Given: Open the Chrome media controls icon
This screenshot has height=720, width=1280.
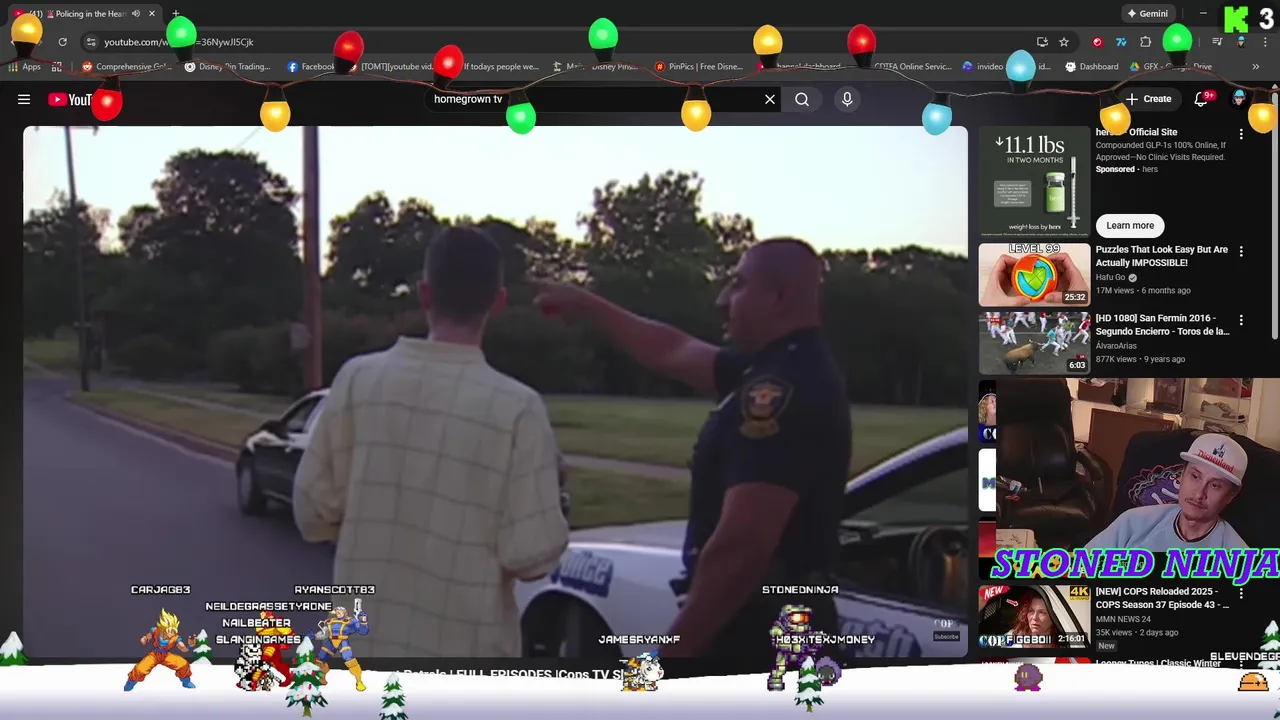Looking at the screenshot, I should (1217, 42).
